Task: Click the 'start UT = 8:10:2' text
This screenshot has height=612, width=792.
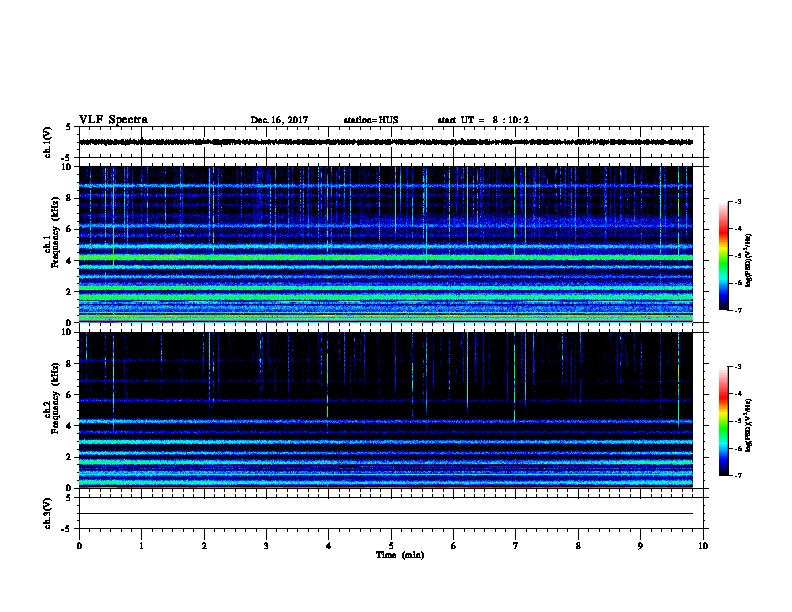Action: click(x=483, y=120)
